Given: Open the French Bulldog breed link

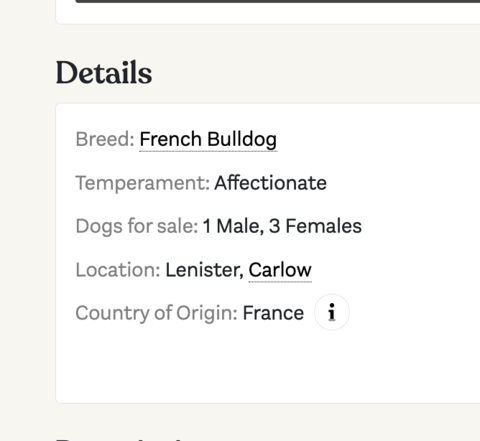Looking at the screenshot, I should pos(208,139).
